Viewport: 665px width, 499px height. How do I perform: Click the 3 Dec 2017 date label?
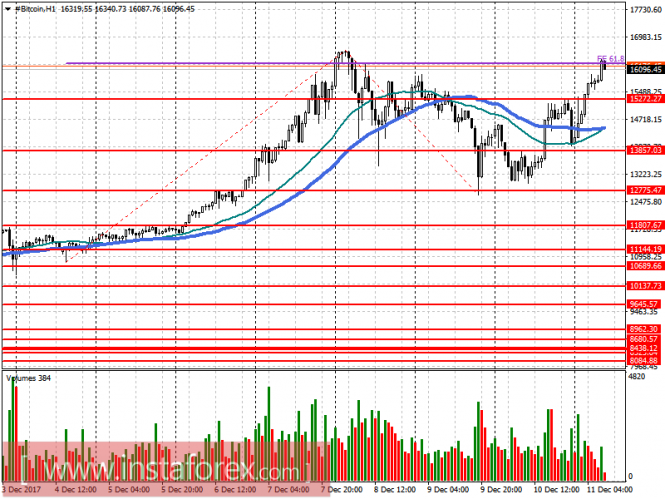(x=22, y=491)
